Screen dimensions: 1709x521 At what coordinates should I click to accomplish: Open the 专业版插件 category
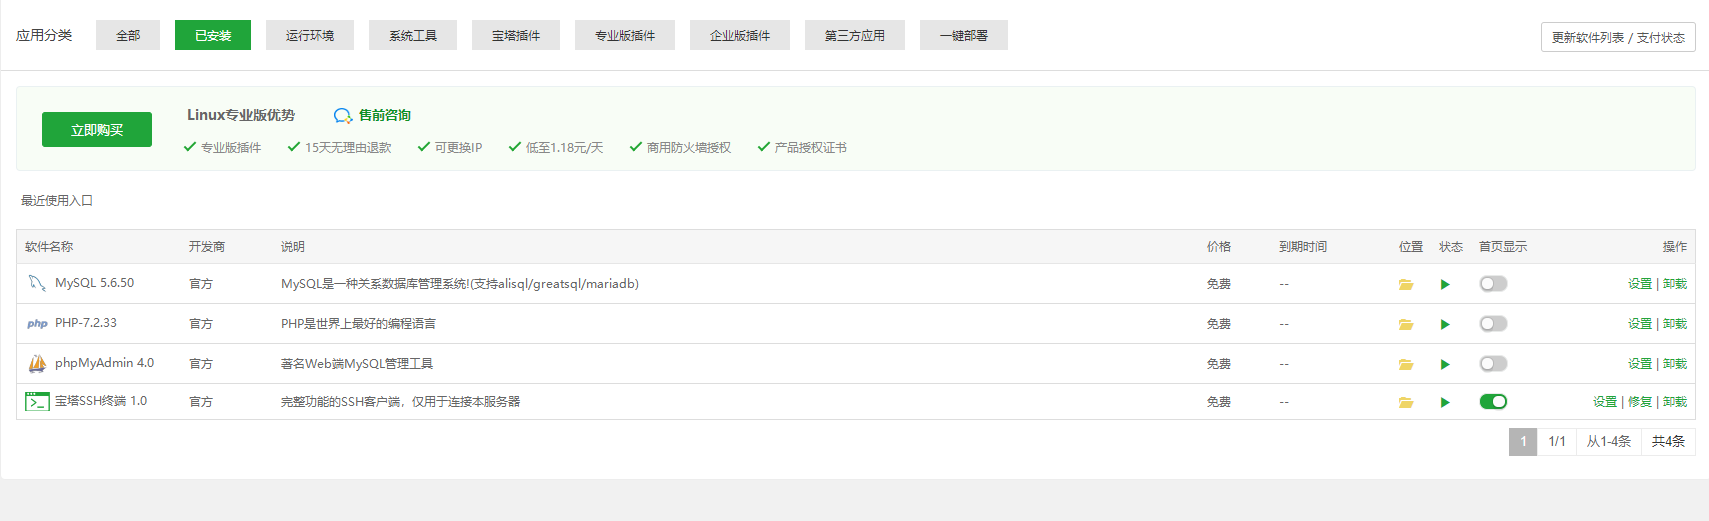(x=625, y=35)
